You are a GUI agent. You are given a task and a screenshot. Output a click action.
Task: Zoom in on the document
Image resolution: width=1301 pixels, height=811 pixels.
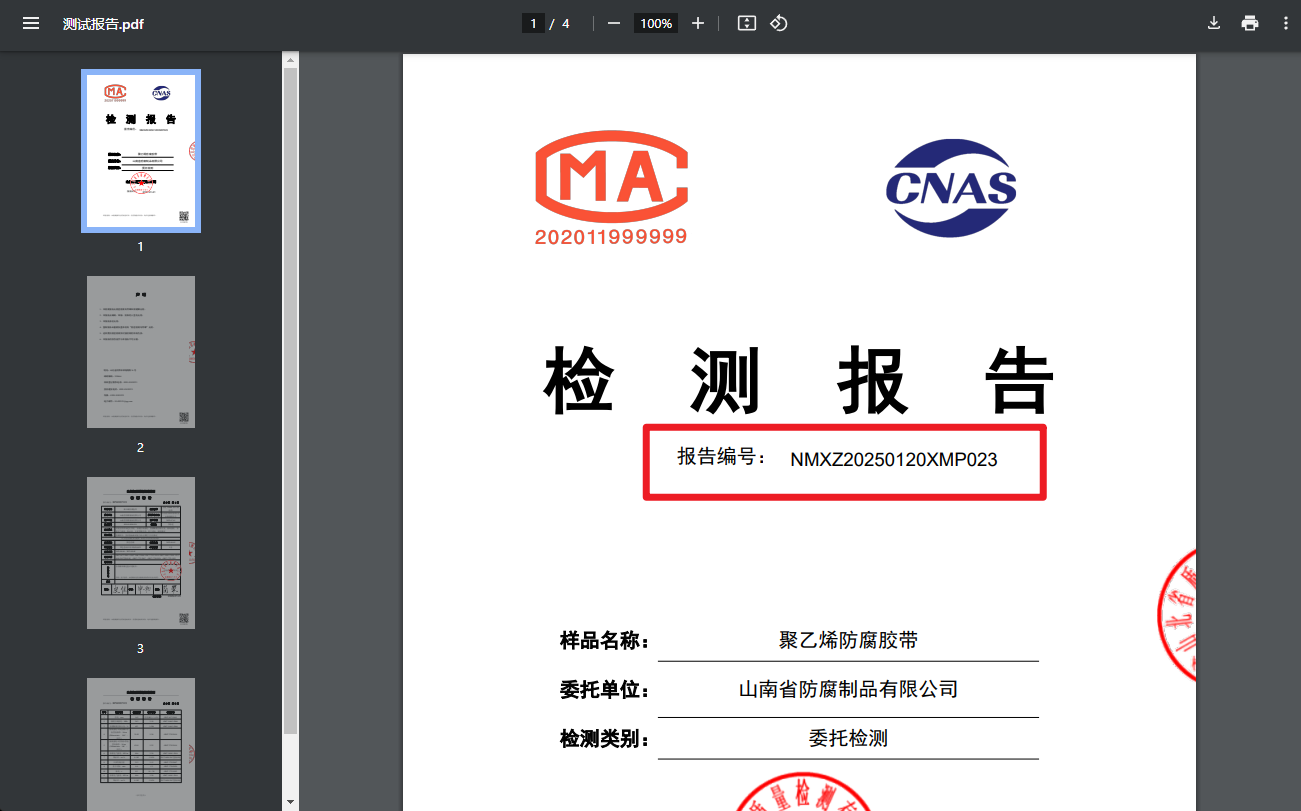[697, 22]
